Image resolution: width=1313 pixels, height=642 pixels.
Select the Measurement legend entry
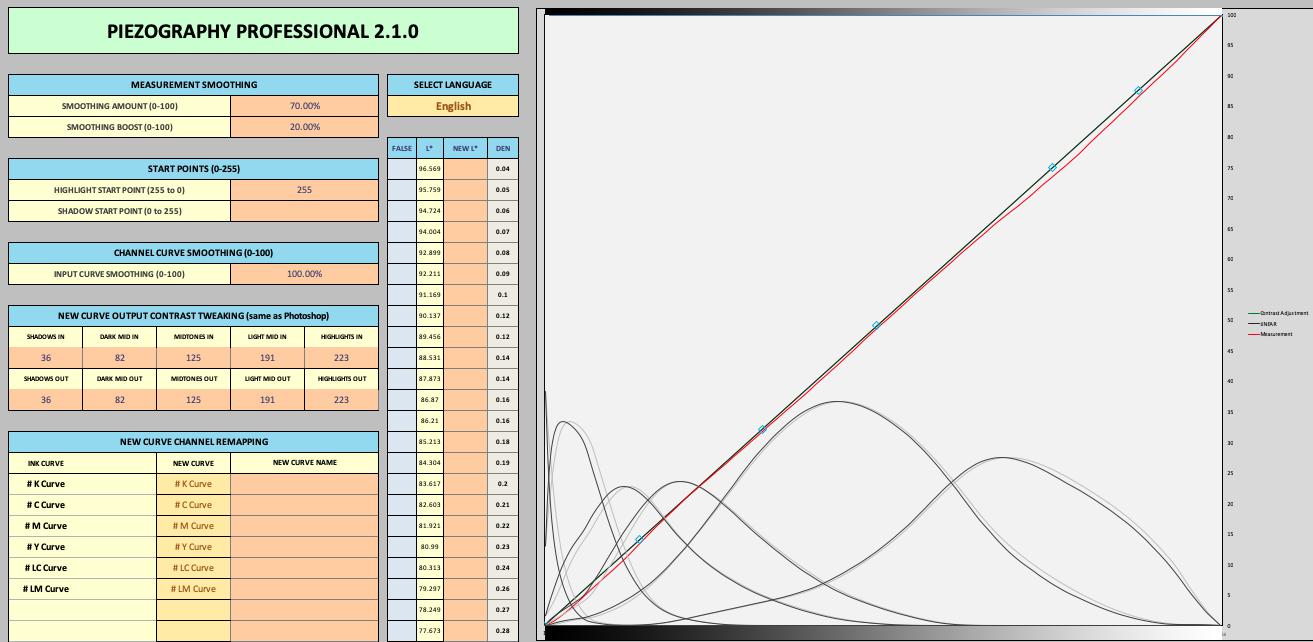coord(1271,334)
